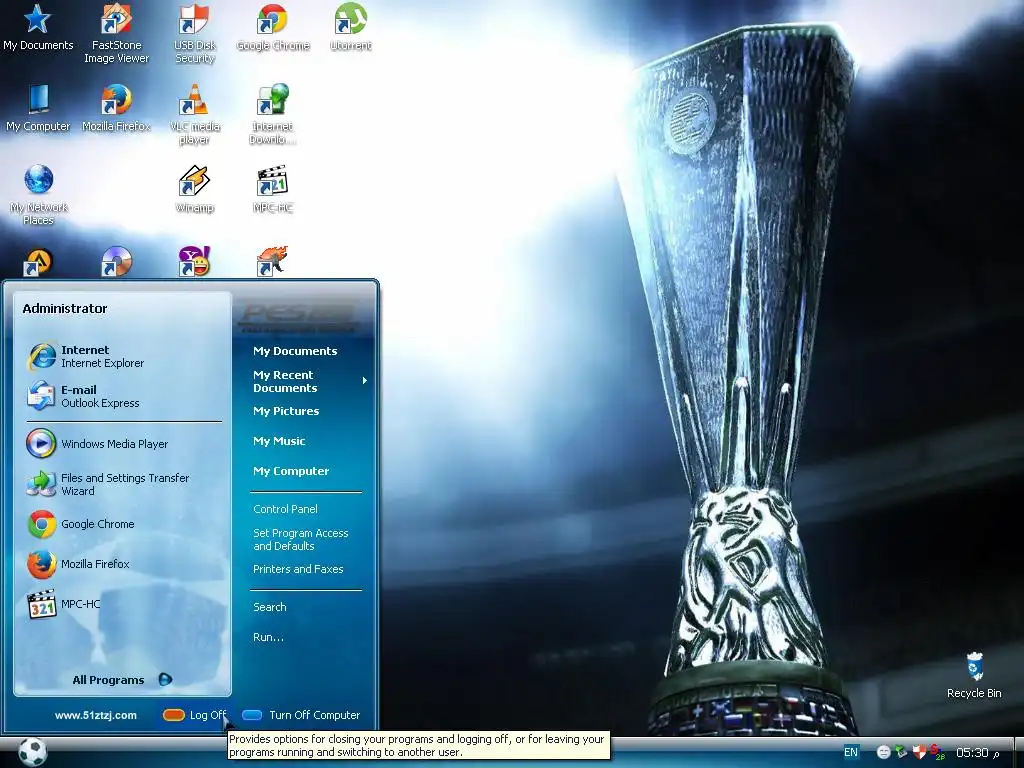Open Control Panel from Start menu
This screenshot has width=1024, height=768.
click(285, 509)
